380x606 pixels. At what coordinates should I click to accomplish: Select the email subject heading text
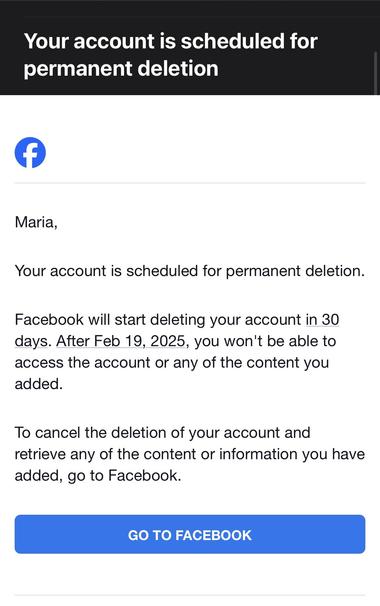(x=170, y=54)
